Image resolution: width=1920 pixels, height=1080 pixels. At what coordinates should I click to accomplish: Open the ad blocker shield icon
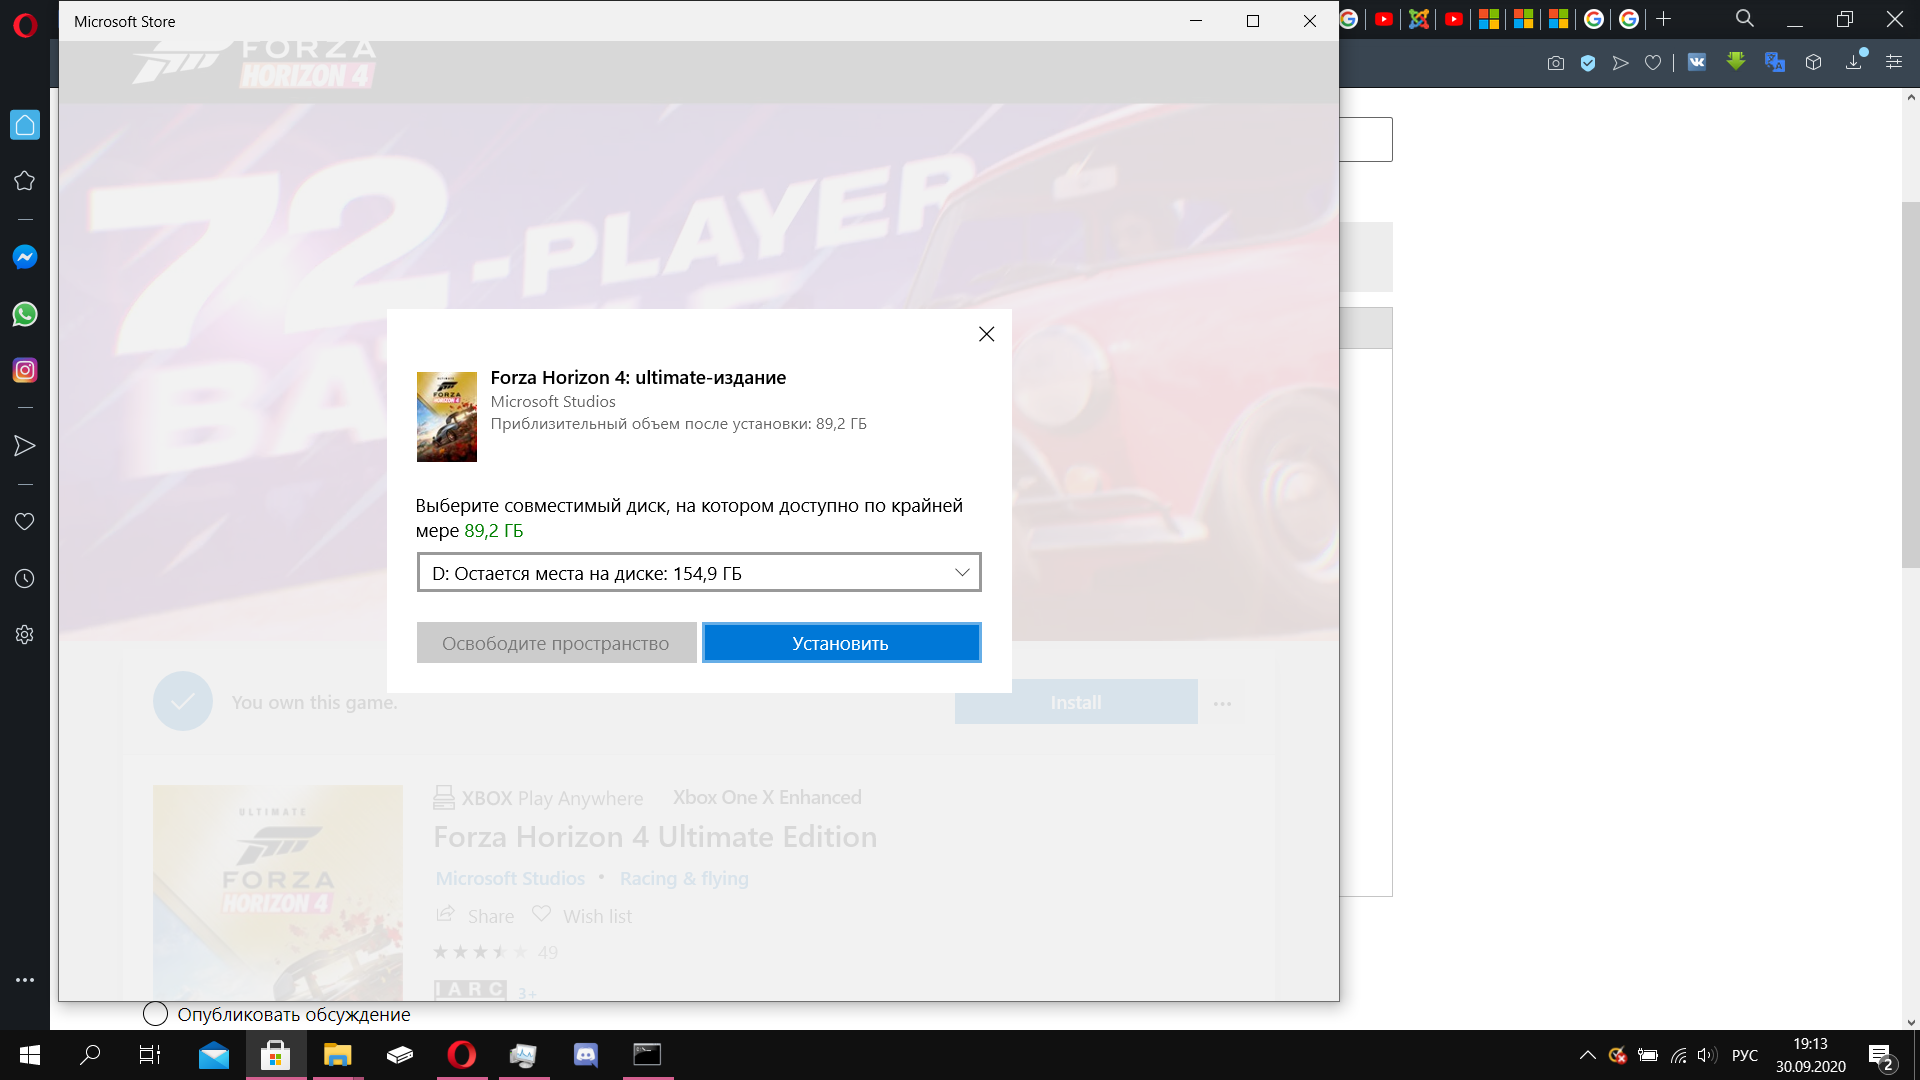(x=1588, y=63)
